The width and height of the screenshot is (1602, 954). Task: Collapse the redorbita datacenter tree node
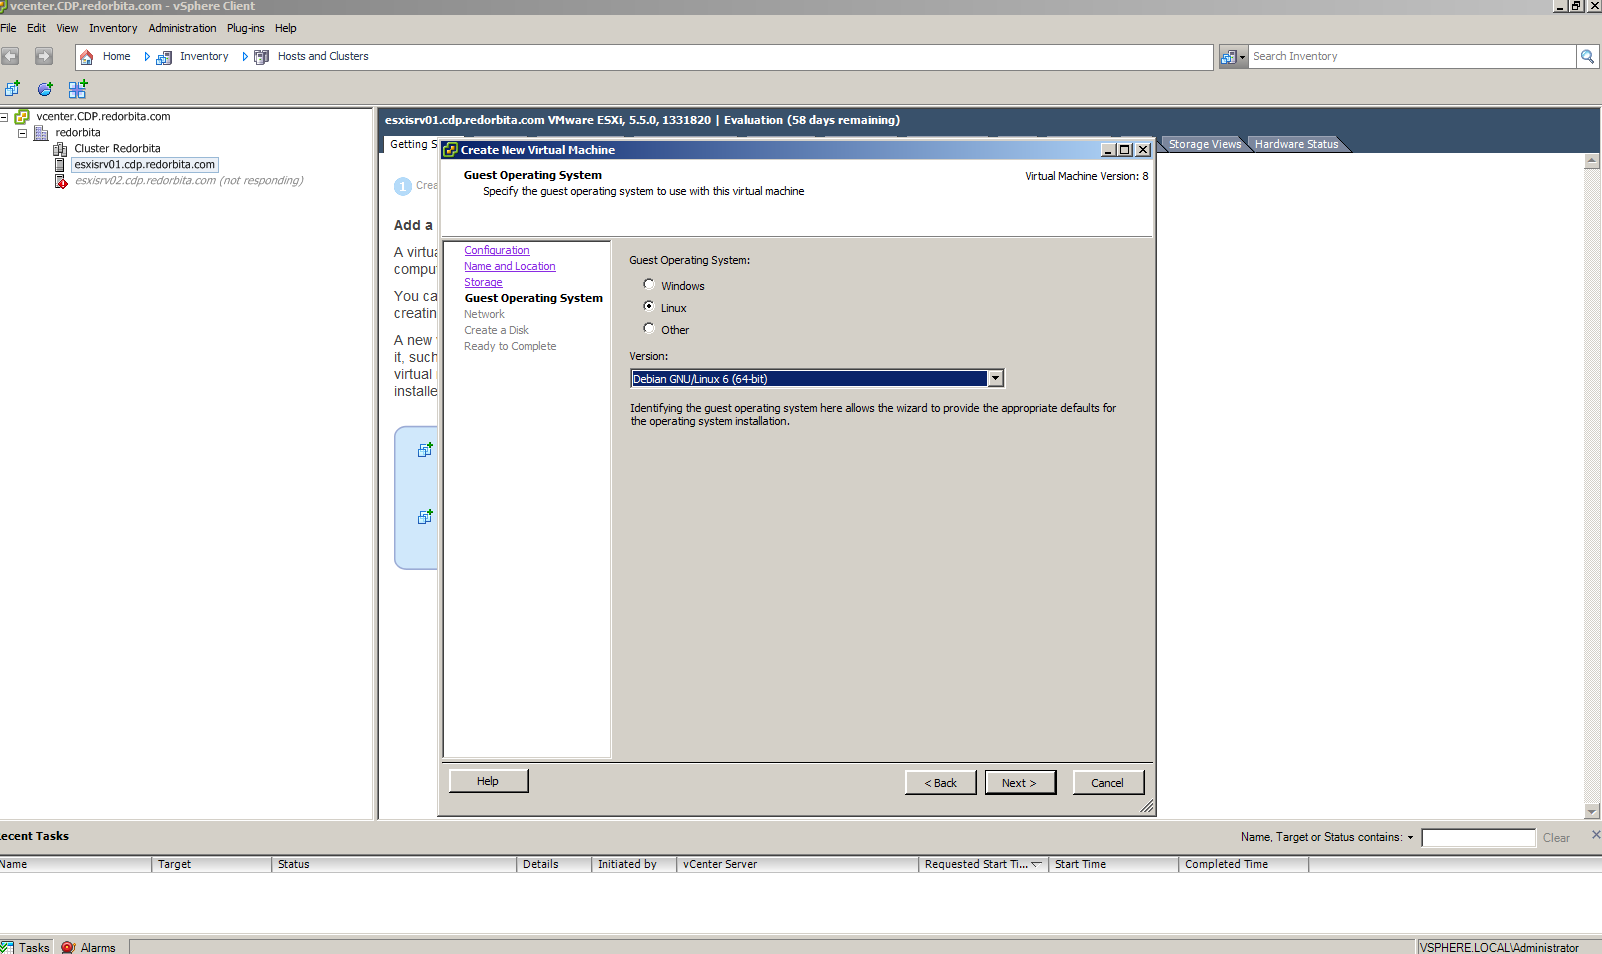tap(22, 133)
